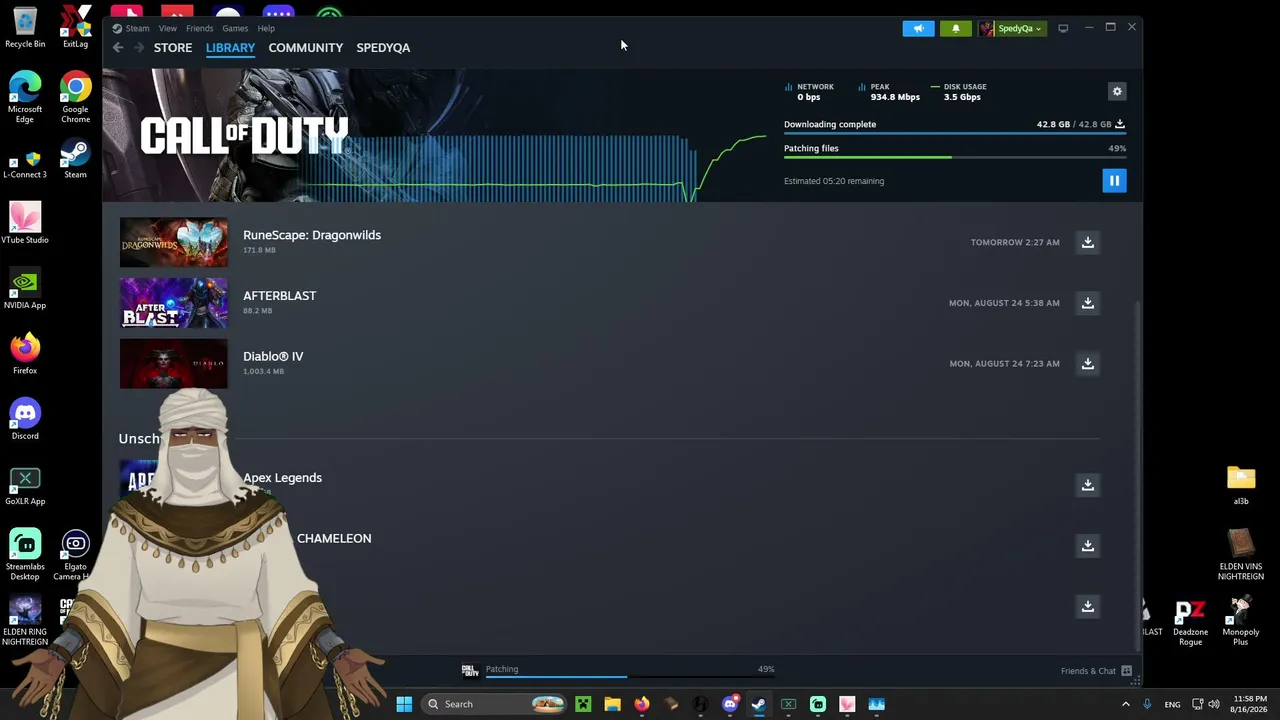Start the Diablo IV update download

tap(1088, 363)
